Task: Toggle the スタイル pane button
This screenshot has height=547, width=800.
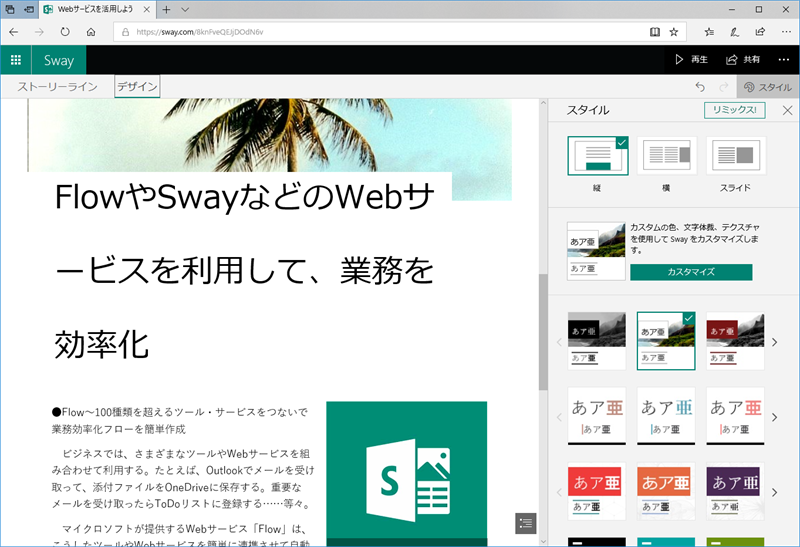Action: point(768,87)
